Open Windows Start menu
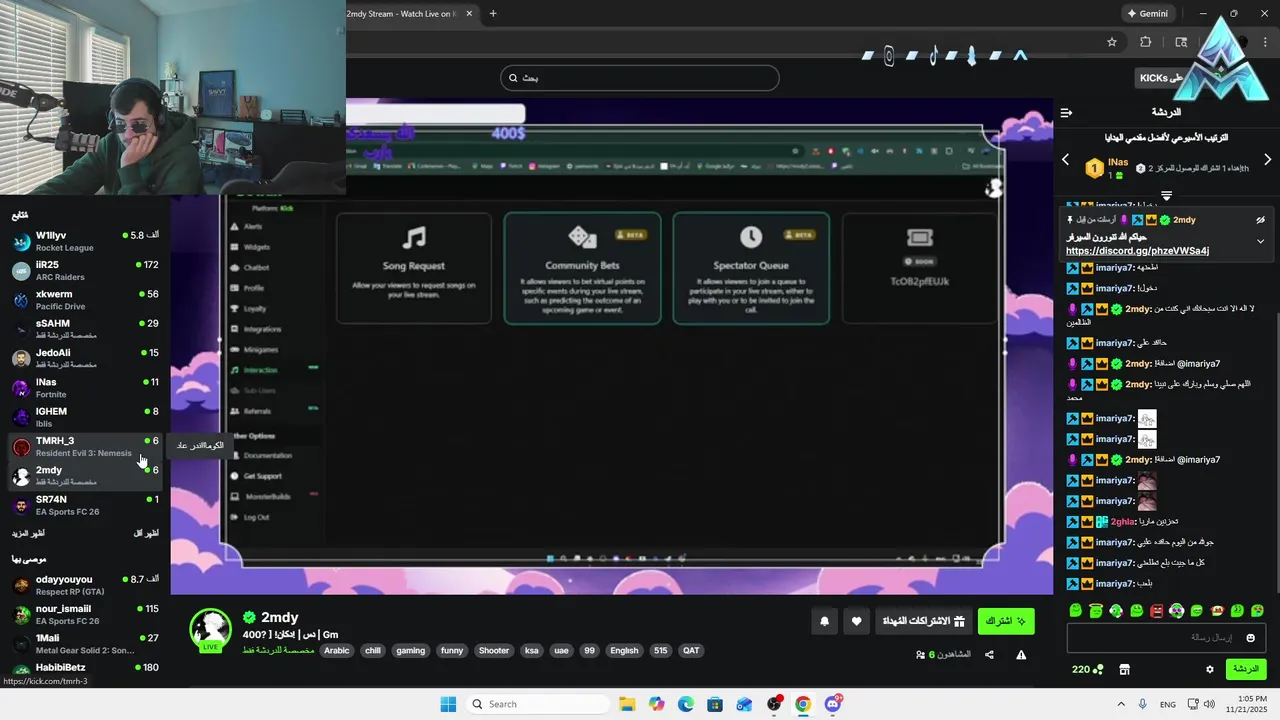The image size is (1280, 720). 448,704
